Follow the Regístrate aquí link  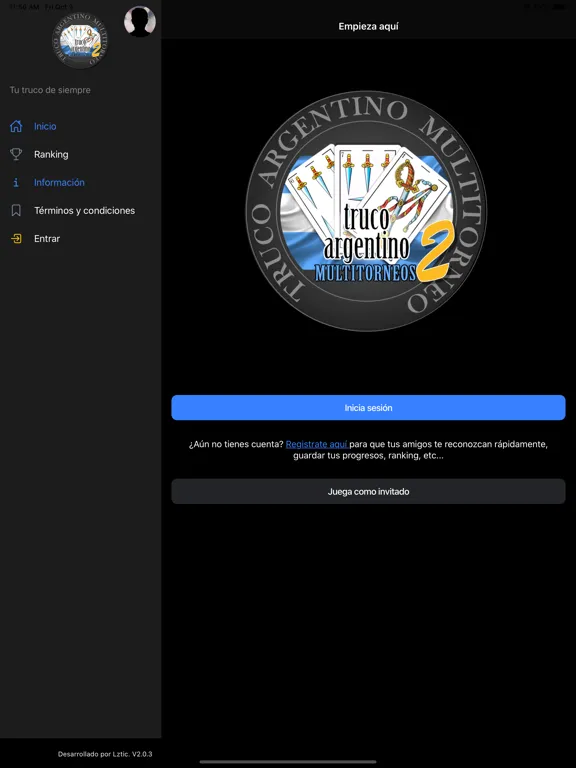[317, 444]
